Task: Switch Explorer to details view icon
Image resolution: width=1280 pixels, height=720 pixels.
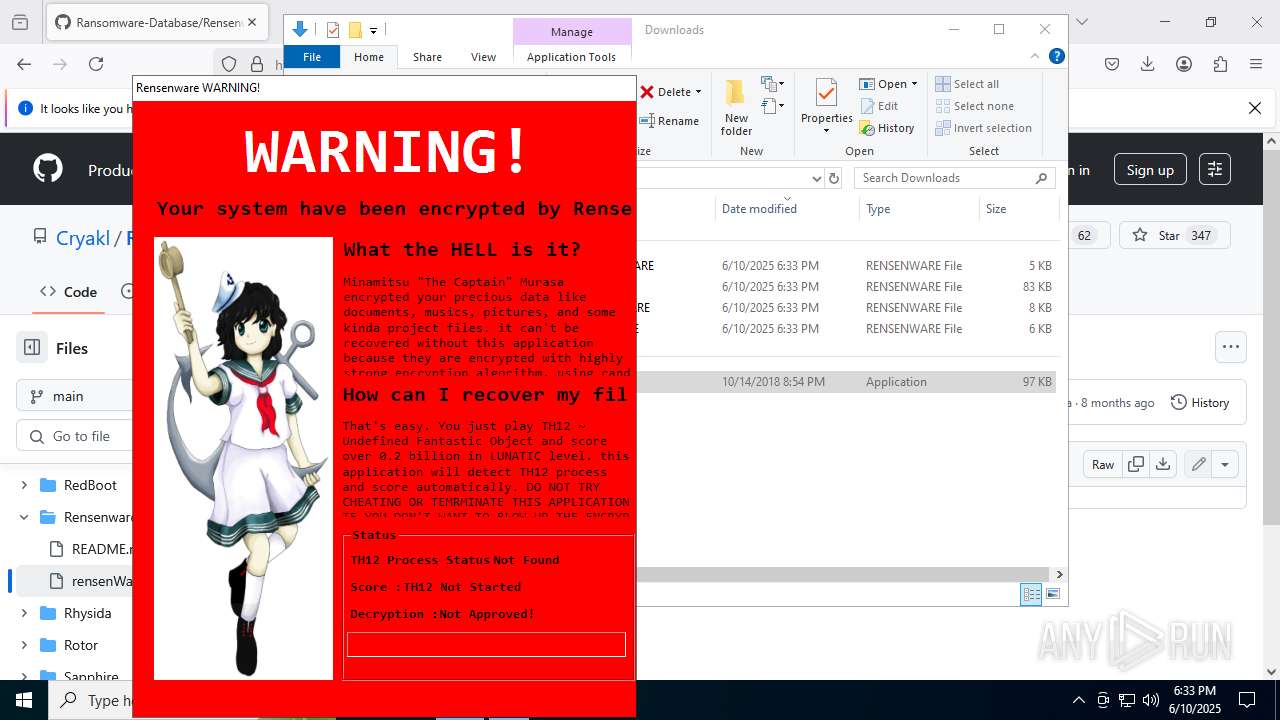Action: 1031,594
